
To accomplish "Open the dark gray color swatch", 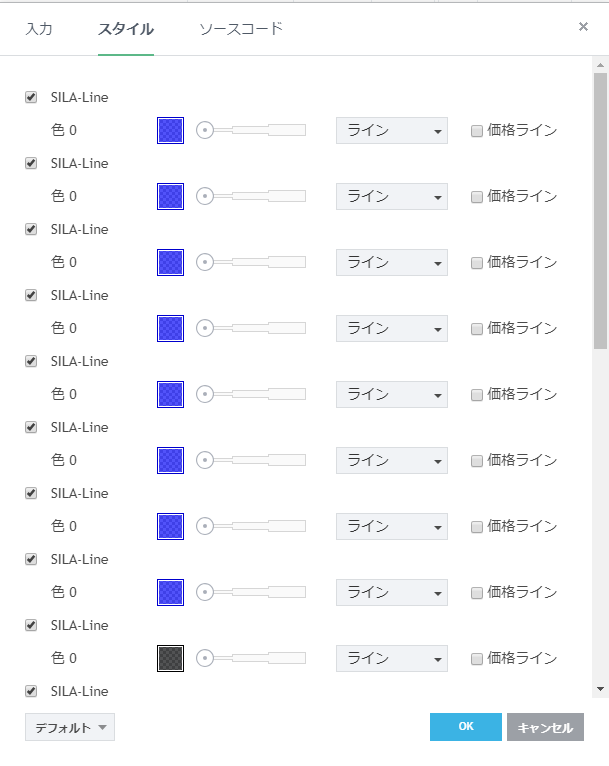I will tap(170, 658).
